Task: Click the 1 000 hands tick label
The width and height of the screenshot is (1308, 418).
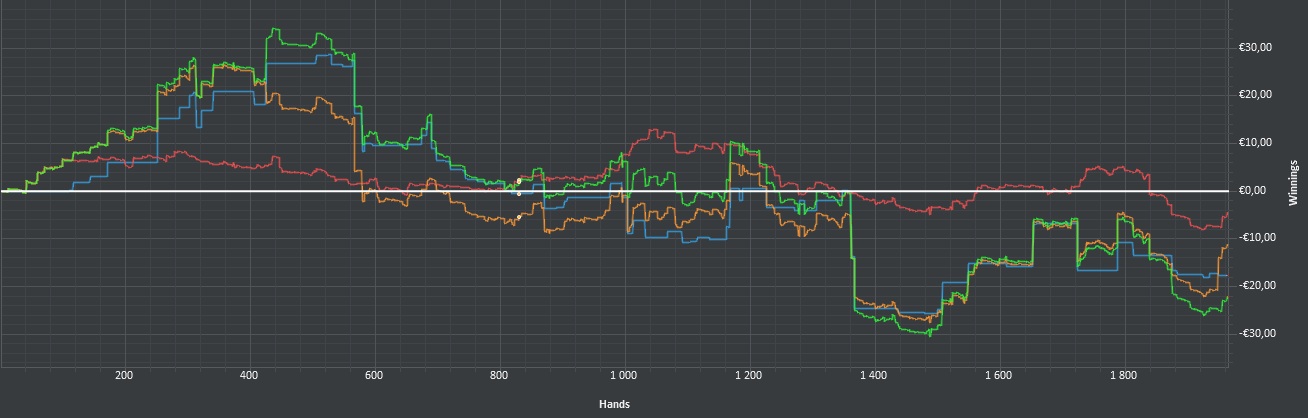Action: click(623, 377)
